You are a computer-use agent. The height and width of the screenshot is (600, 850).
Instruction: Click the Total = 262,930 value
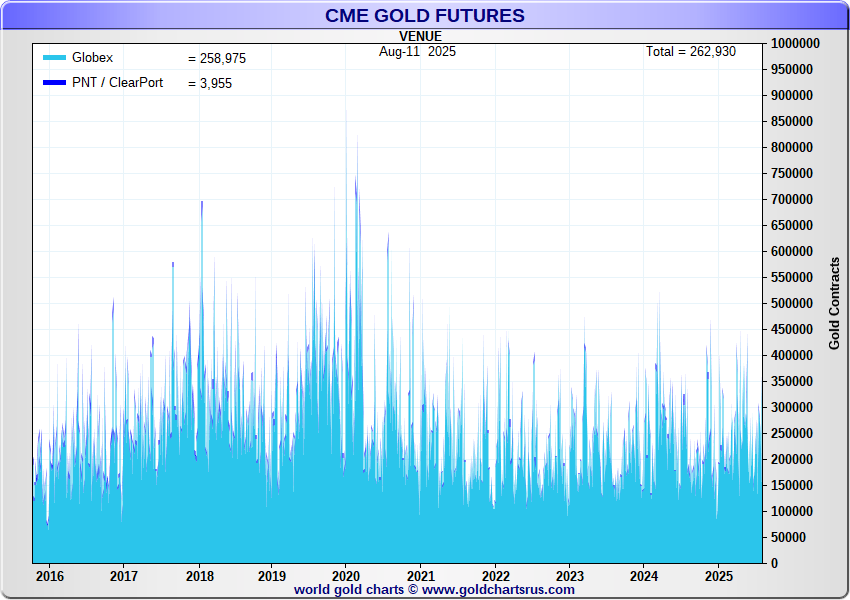point(691,51)
